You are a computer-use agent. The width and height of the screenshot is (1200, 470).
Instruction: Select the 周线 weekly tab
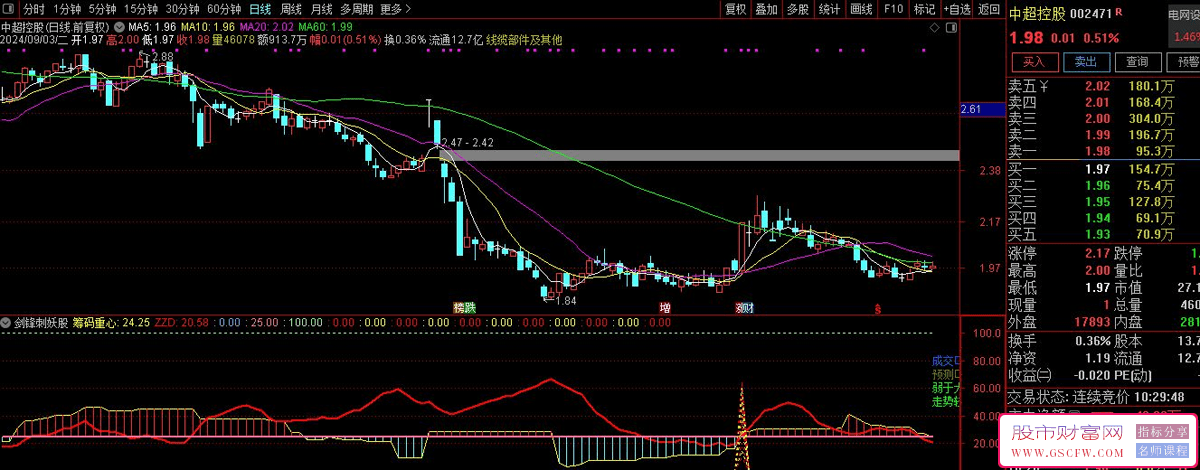tap(291, 9)
